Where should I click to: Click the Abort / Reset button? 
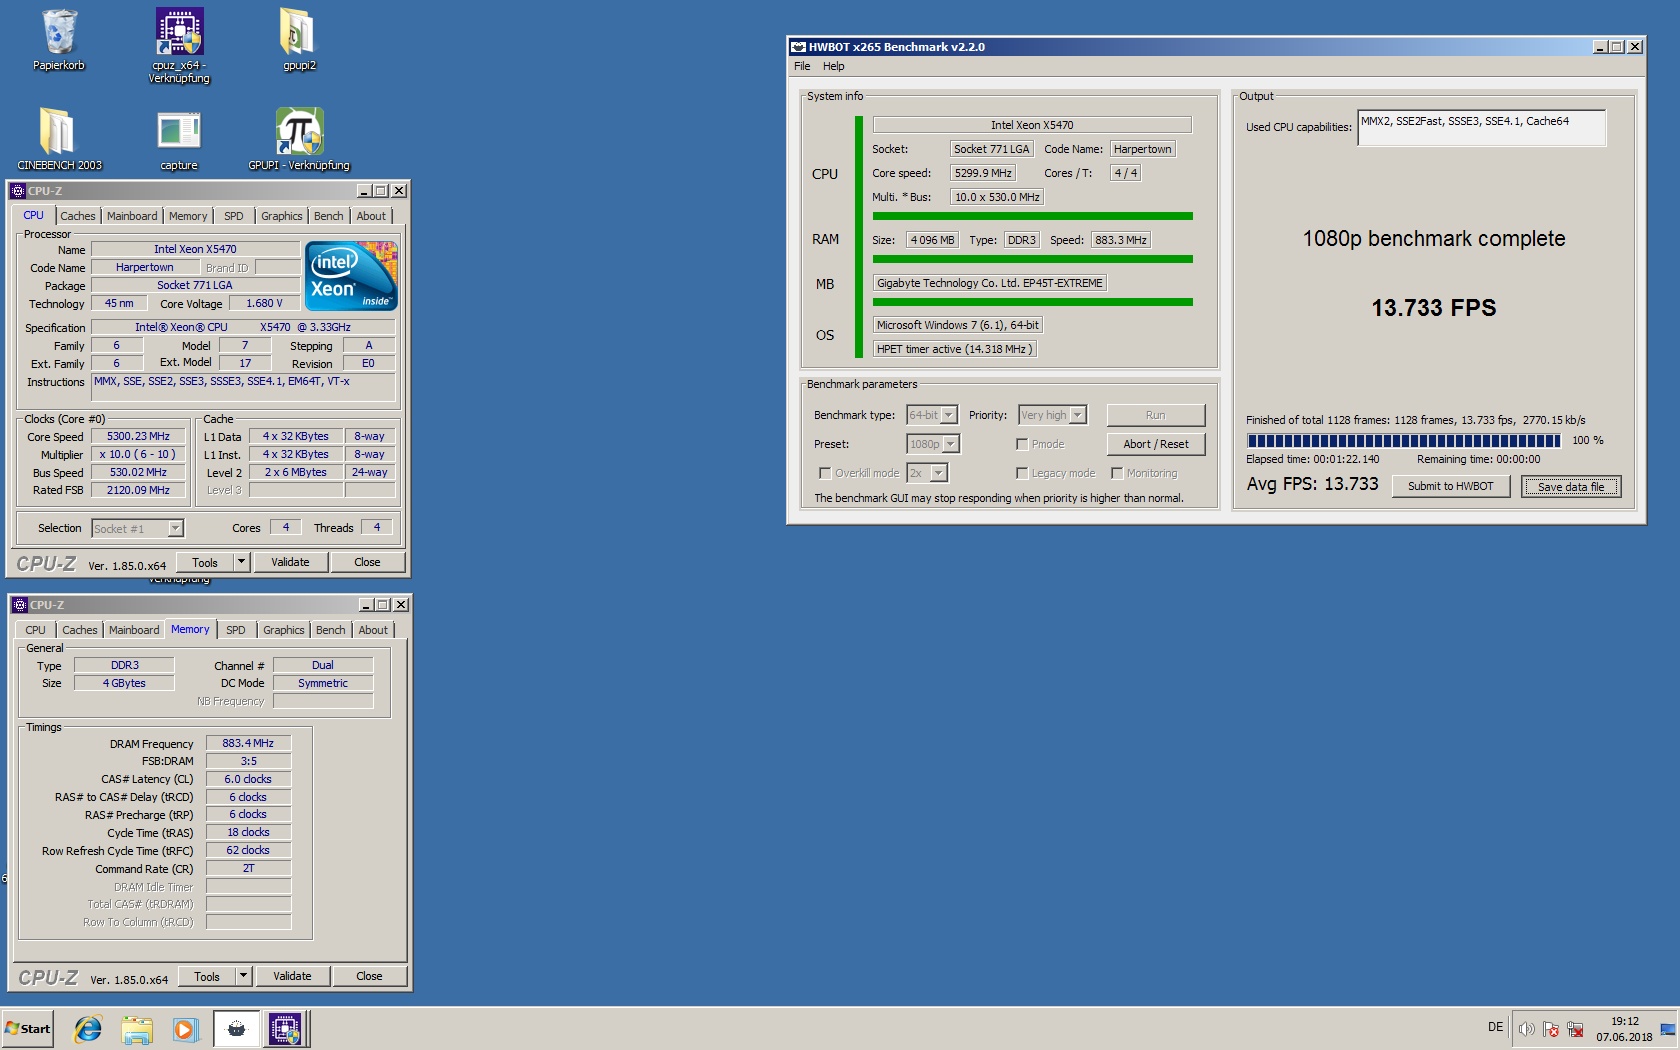(x=1155, y=444)
